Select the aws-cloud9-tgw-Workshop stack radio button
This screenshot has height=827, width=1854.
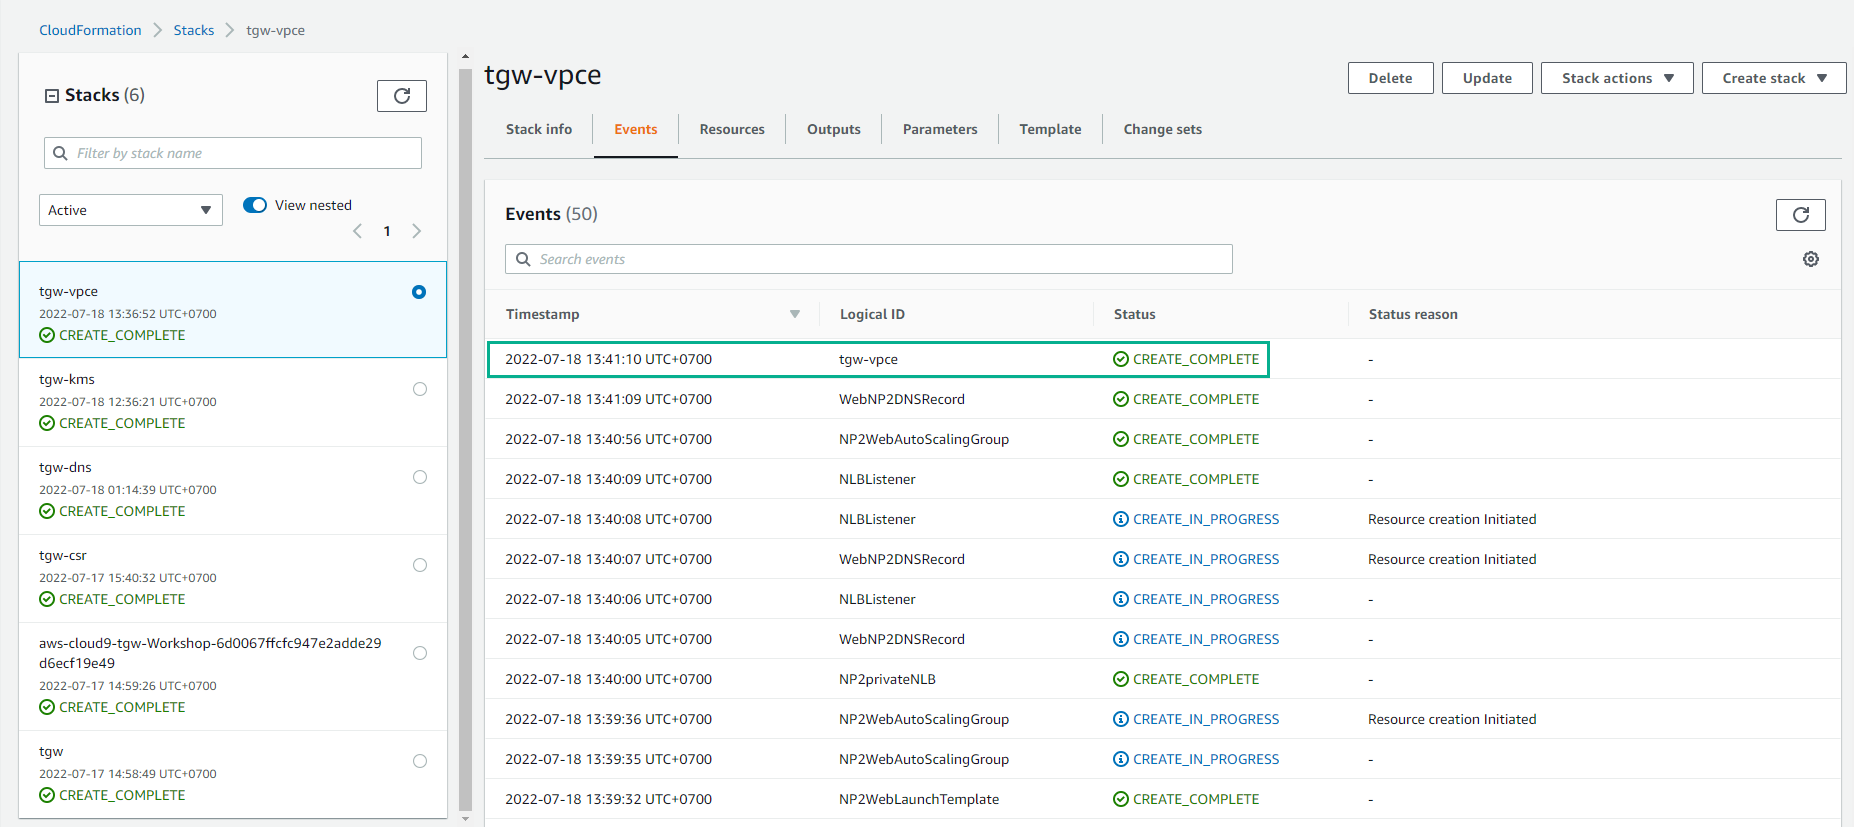[420, 653]
